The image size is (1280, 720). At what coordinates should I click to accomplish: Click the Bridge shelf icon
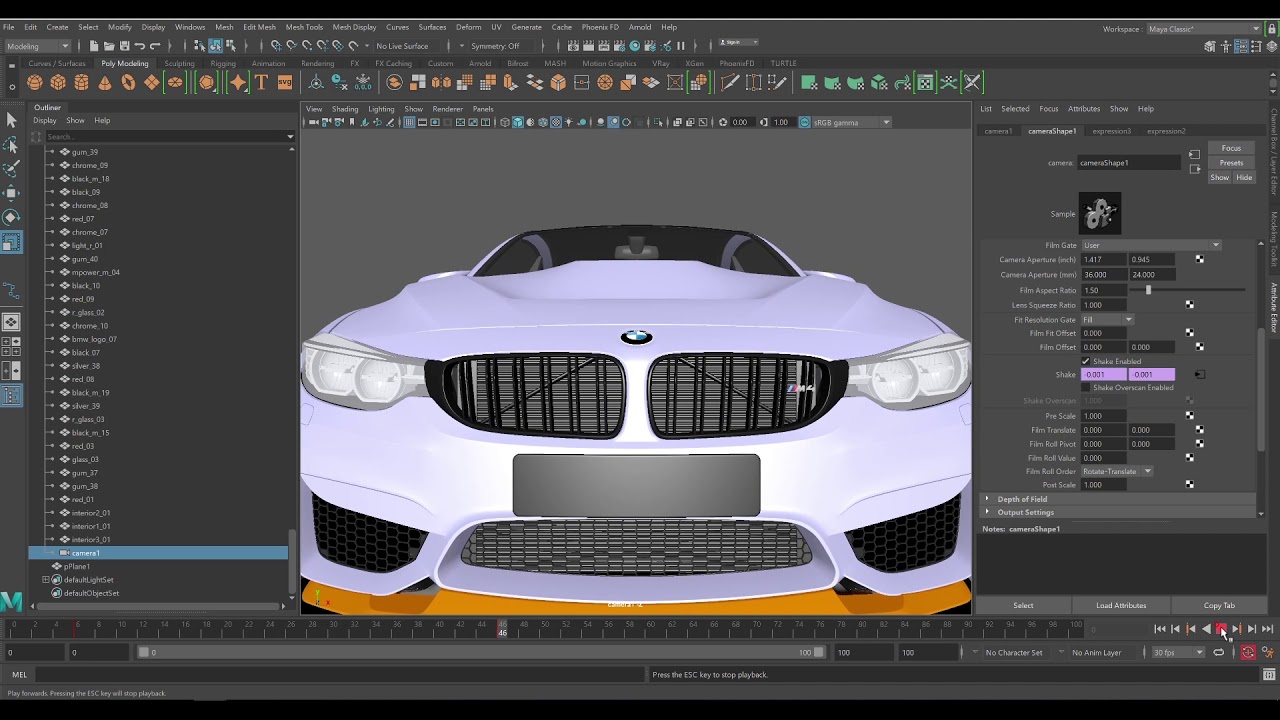(x=535, y=83)
